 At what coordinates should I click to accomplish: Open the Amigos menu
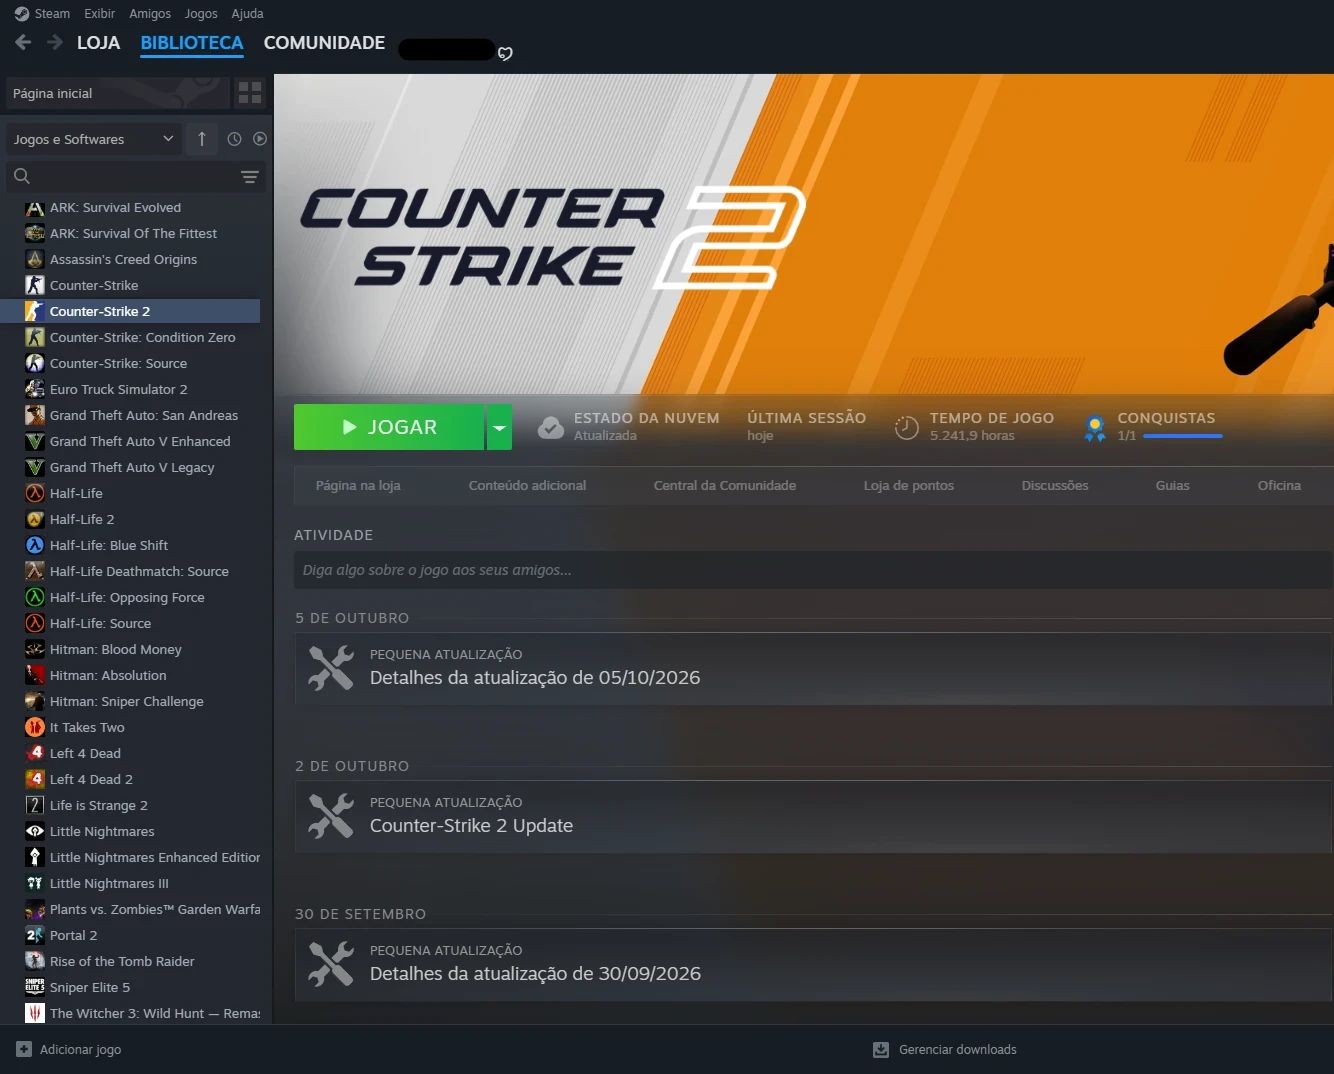tap(150, 14)
